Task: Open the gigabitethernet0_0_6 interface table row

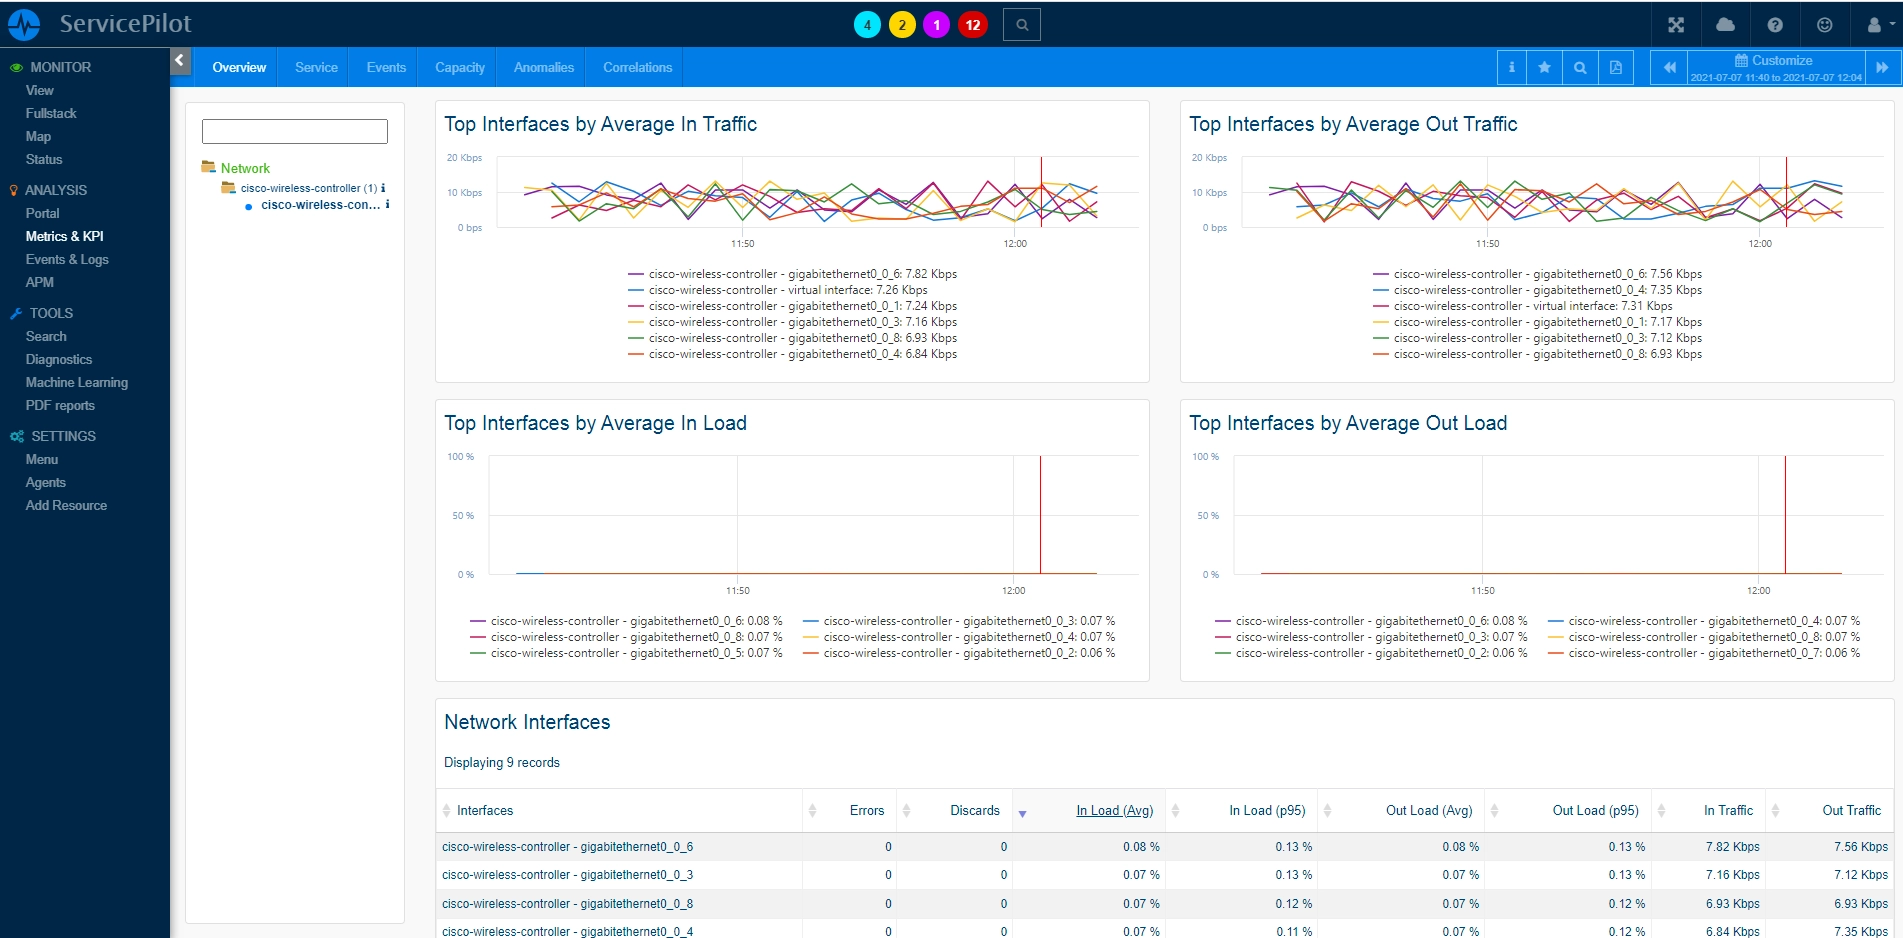Action: click(1165, 847)
